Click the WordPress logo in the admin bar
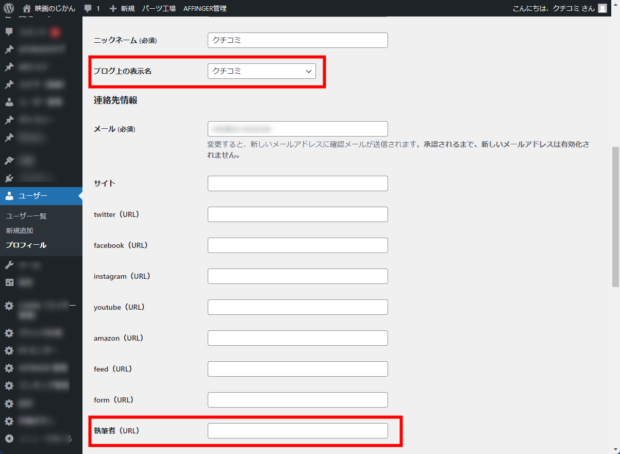Screen dimensions: 620x454 [9, 8]
